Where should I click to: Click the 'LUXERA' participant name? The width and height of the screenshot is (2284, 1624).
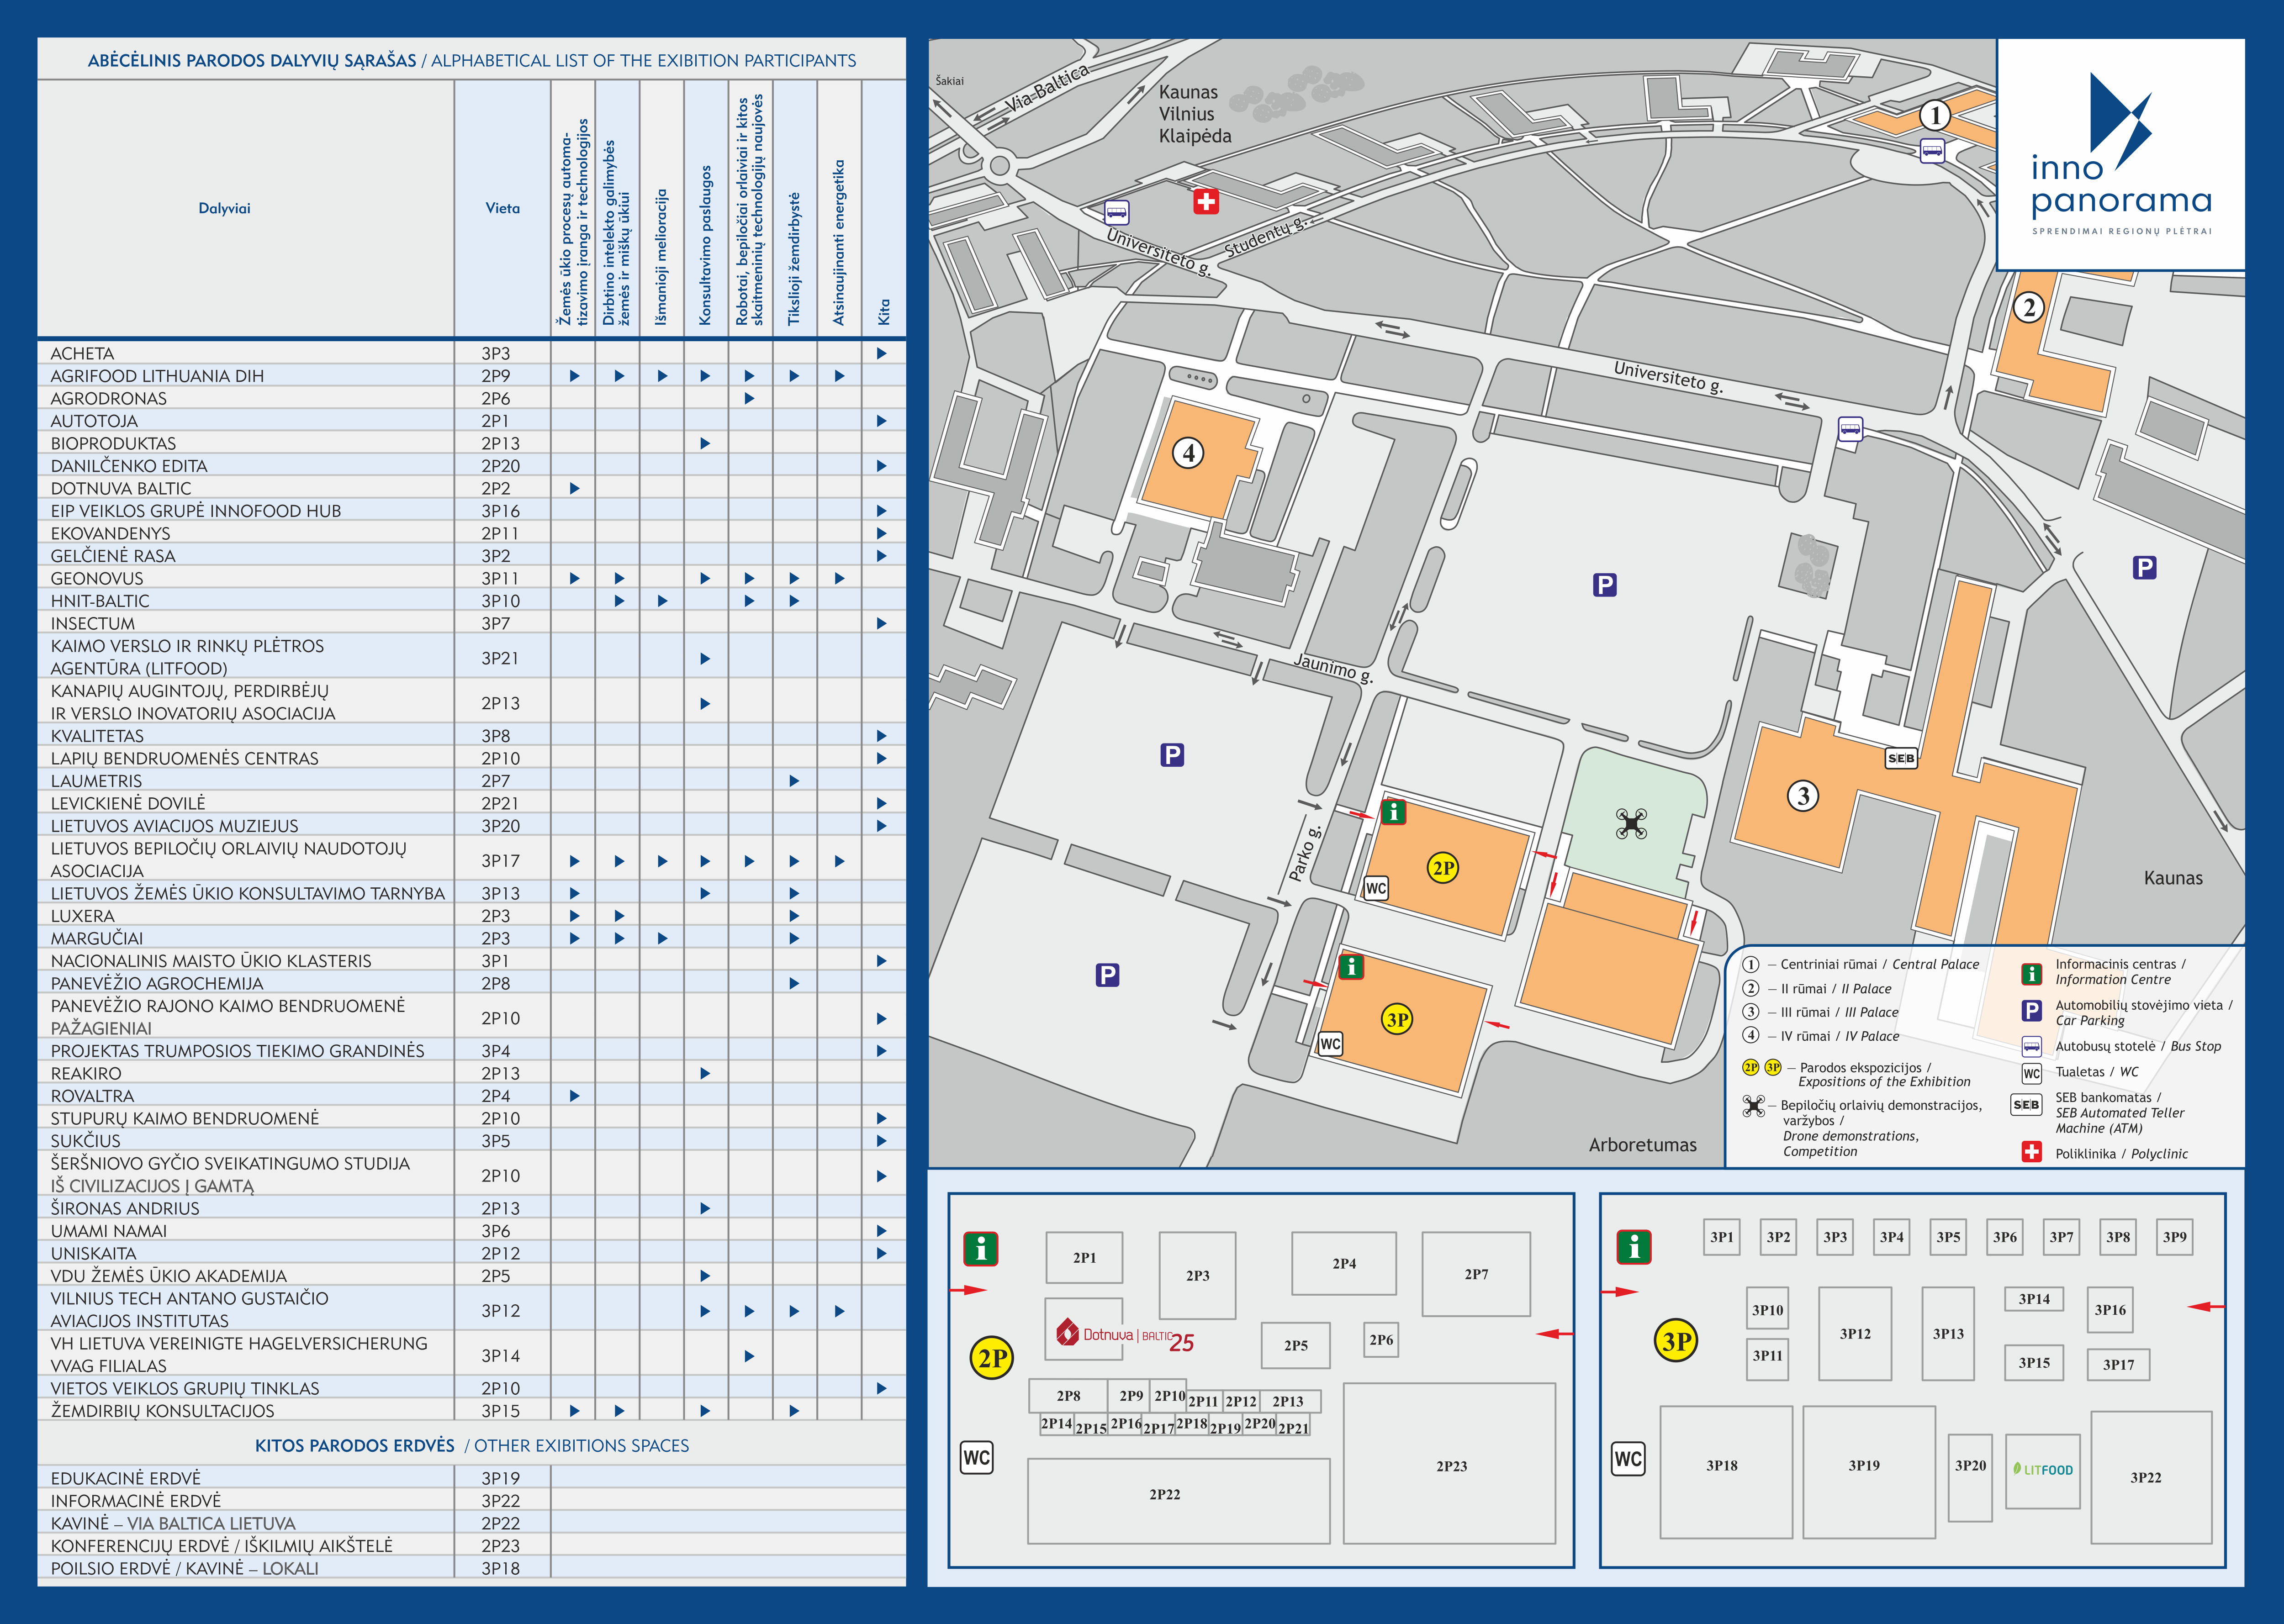point(82,916)
